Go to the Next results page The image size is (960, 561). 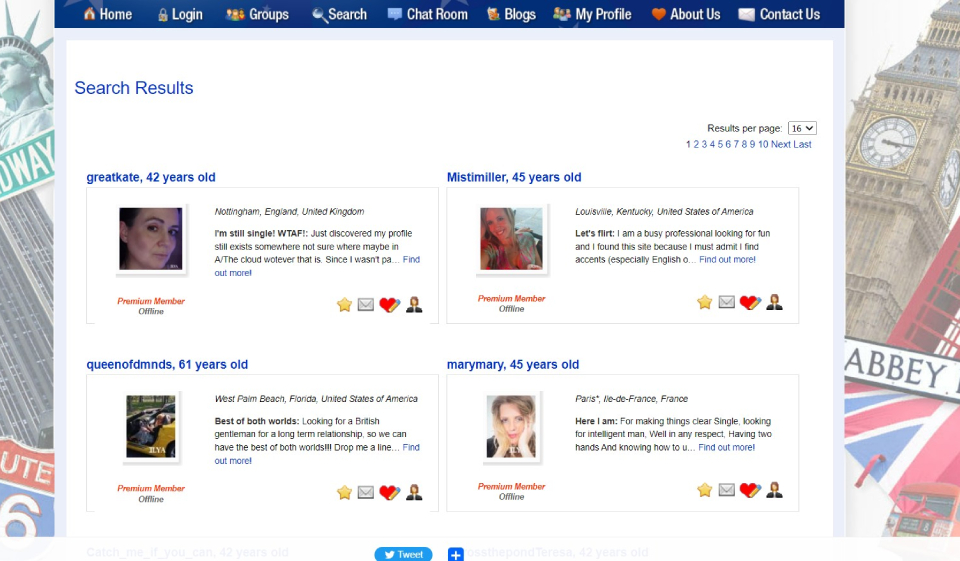click(780, 144)
